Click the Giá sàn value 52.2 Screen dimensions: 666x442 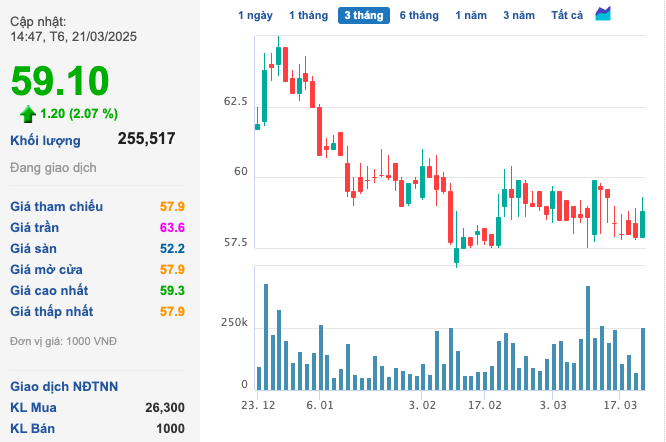point(172,249)
